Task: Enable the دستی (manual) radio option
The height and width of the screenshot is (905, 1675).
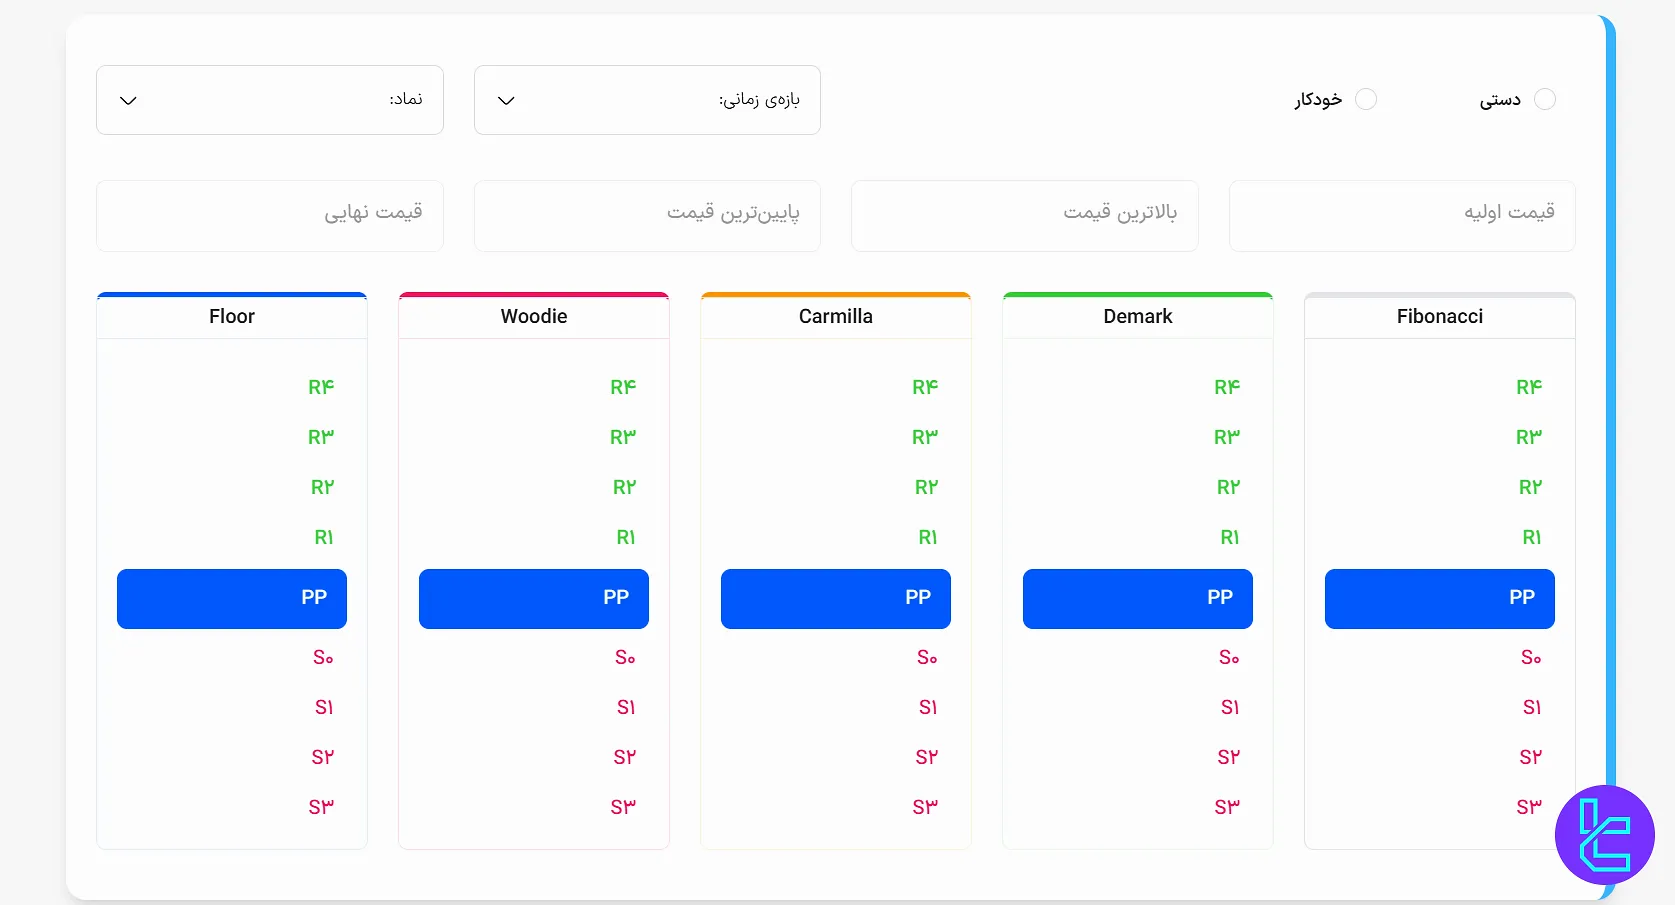Action: pos(1546,99)
